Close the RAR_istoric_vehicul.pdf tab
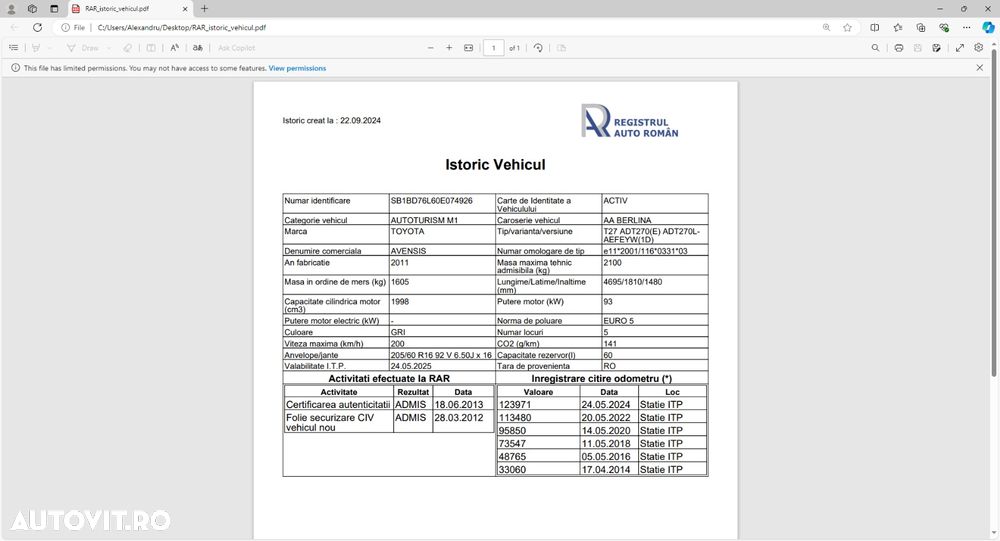Screen dimensions: 1000x541 (185, 9)
